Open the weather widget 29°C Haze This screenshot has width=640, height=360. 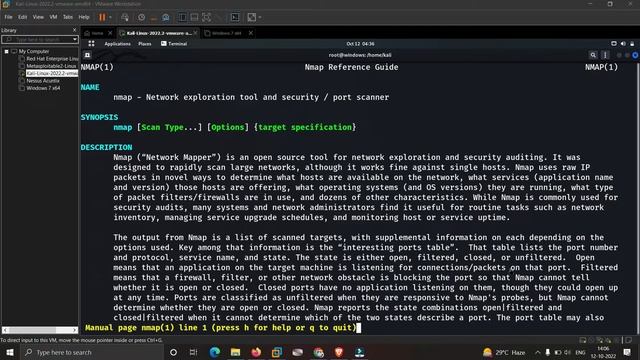tap(504, 352)
